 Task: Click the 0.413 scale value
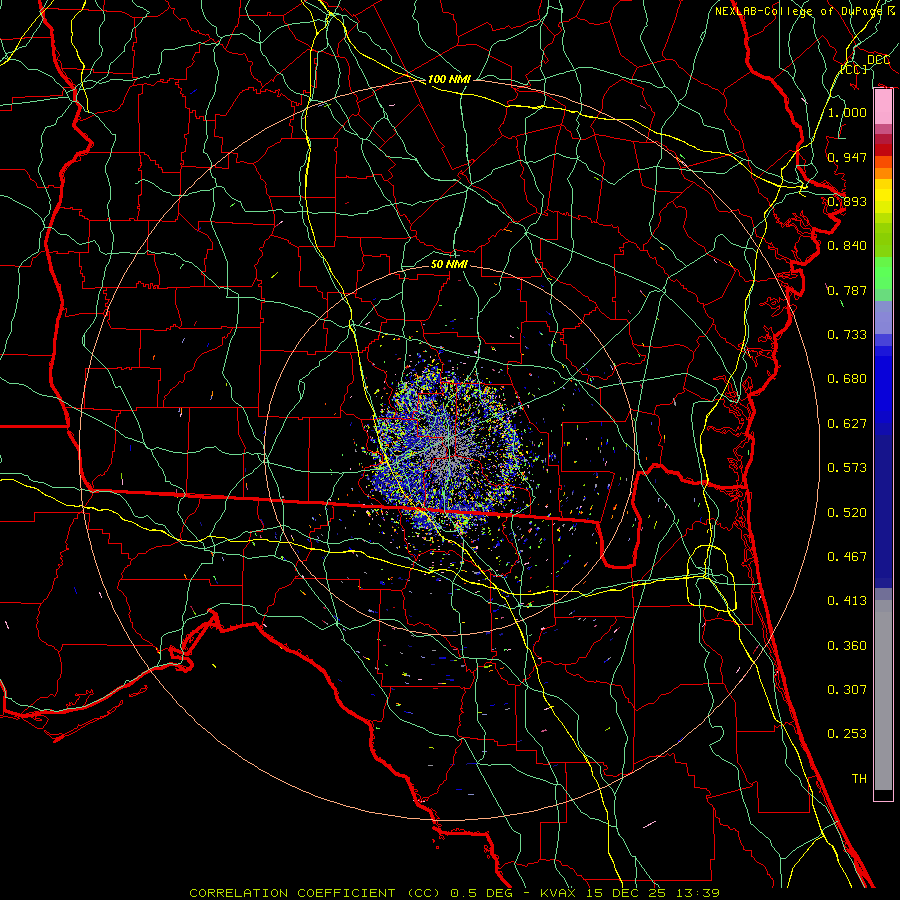847,600
